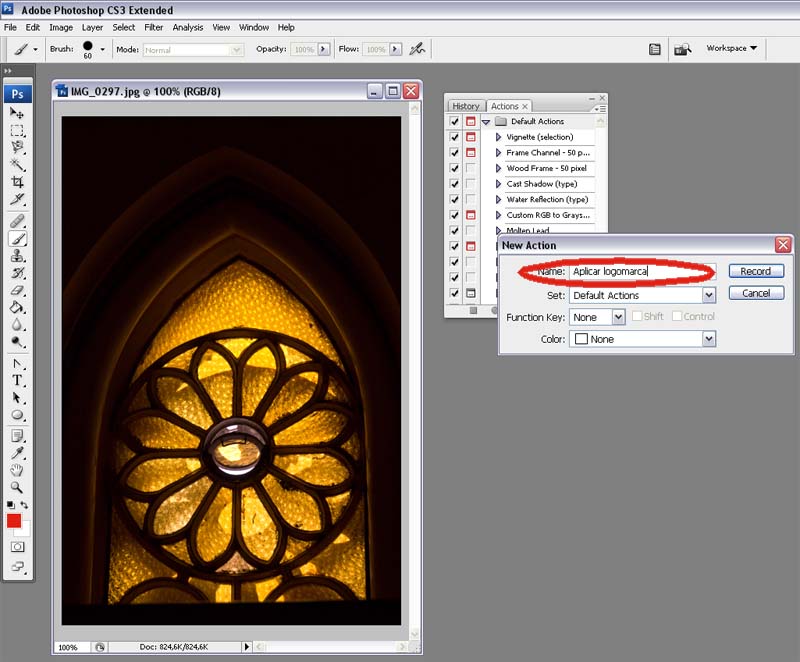Click the red foreground color swatch
This screenshot has height=662, width=800.
click(x=14, y=521)
